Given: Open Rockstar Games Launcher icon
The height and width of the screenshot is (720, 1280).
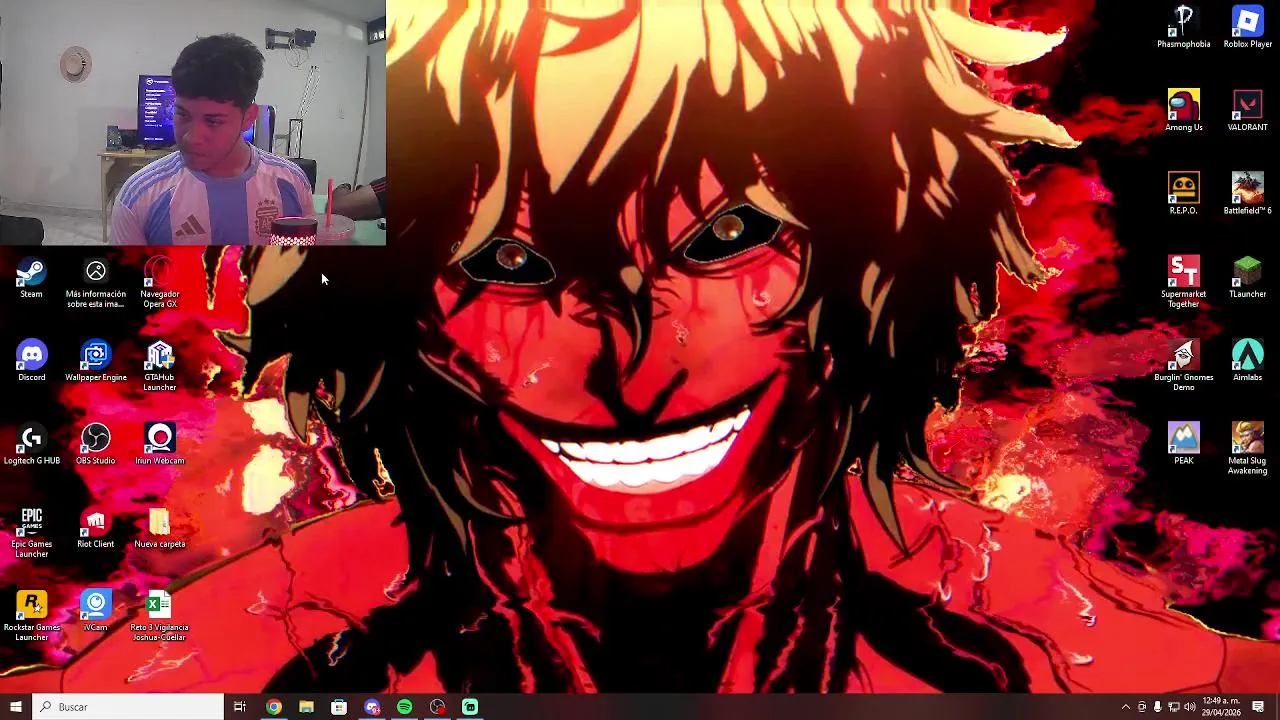Looking at the screenshot, I should point(31,616).
